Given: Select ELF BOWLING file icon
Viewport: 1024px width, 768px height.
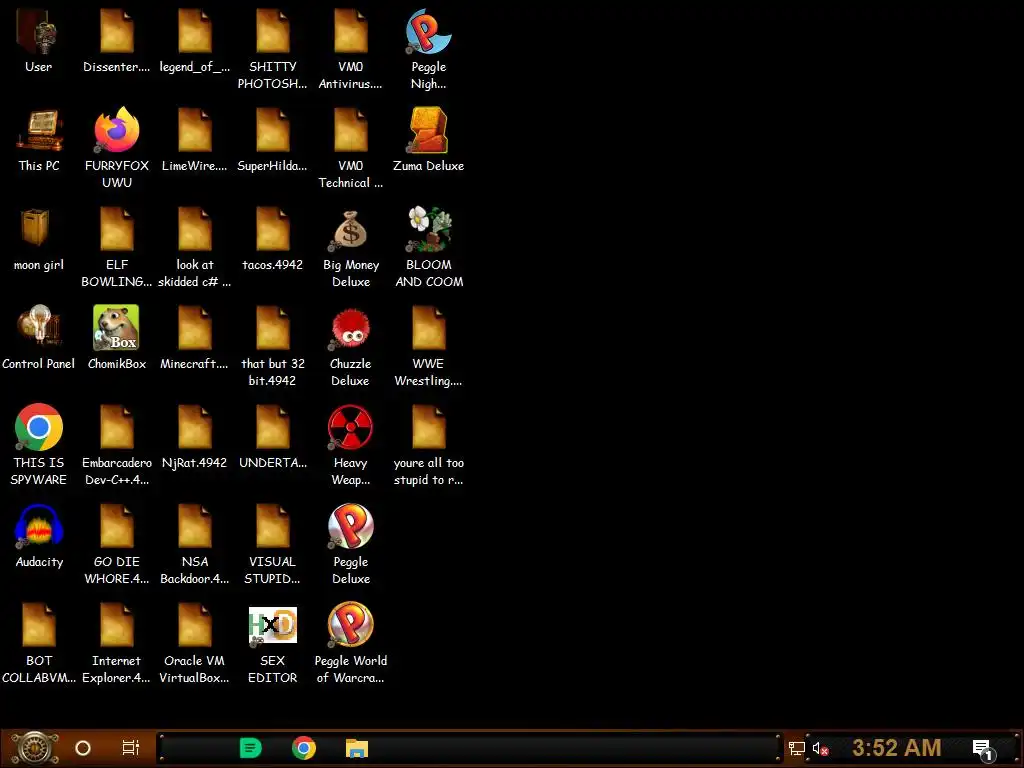Looking at the screenshot, I should pos(117,229).
